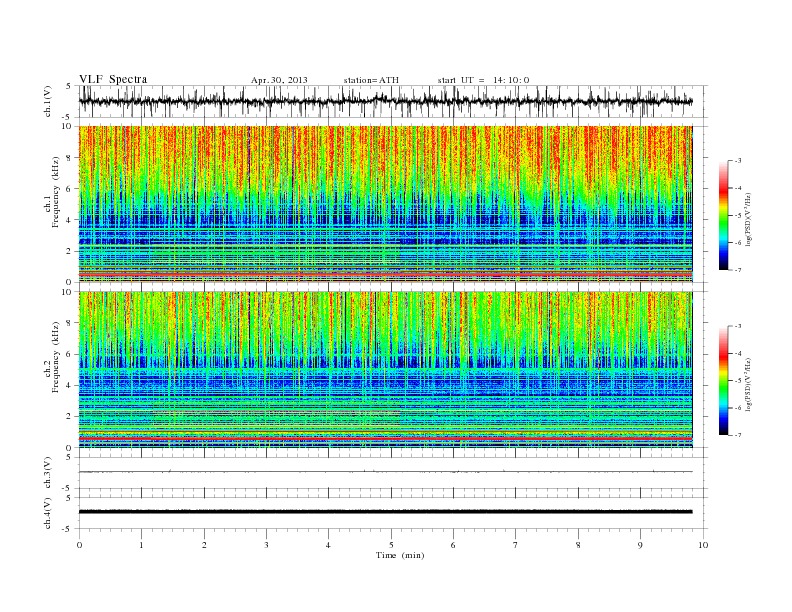The height and width of the screenshot is (612, 792).
Task: Click the "10" tick on the time axis
Action: (703, 545)
